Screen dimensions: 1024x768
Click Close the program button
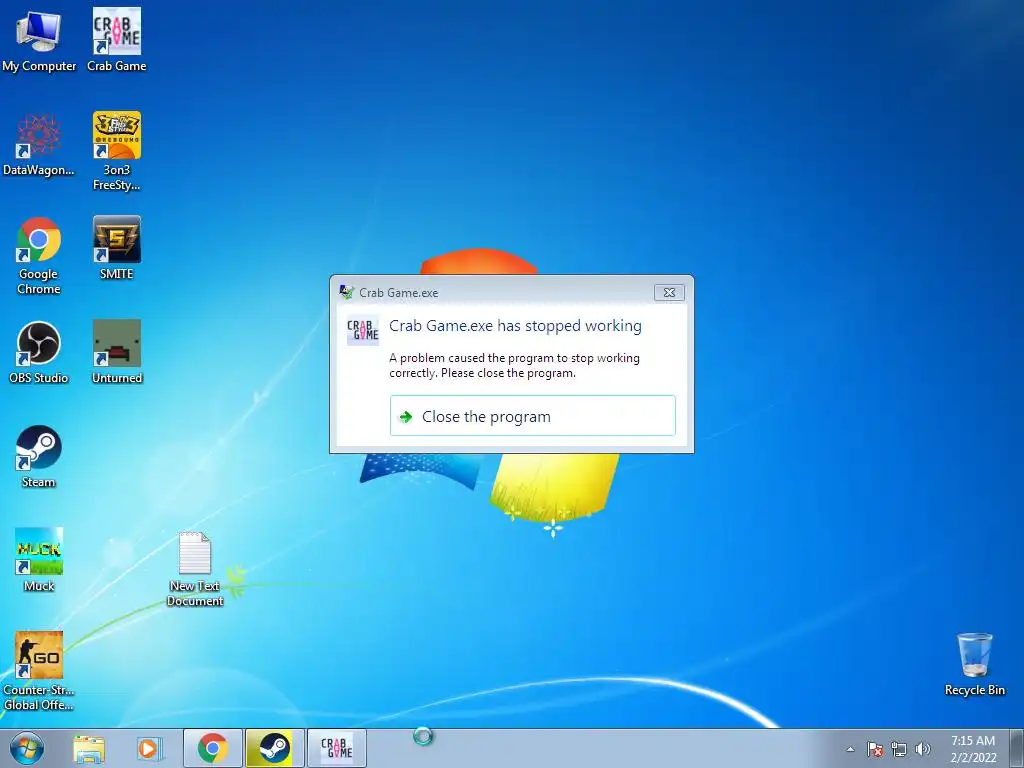533,415
